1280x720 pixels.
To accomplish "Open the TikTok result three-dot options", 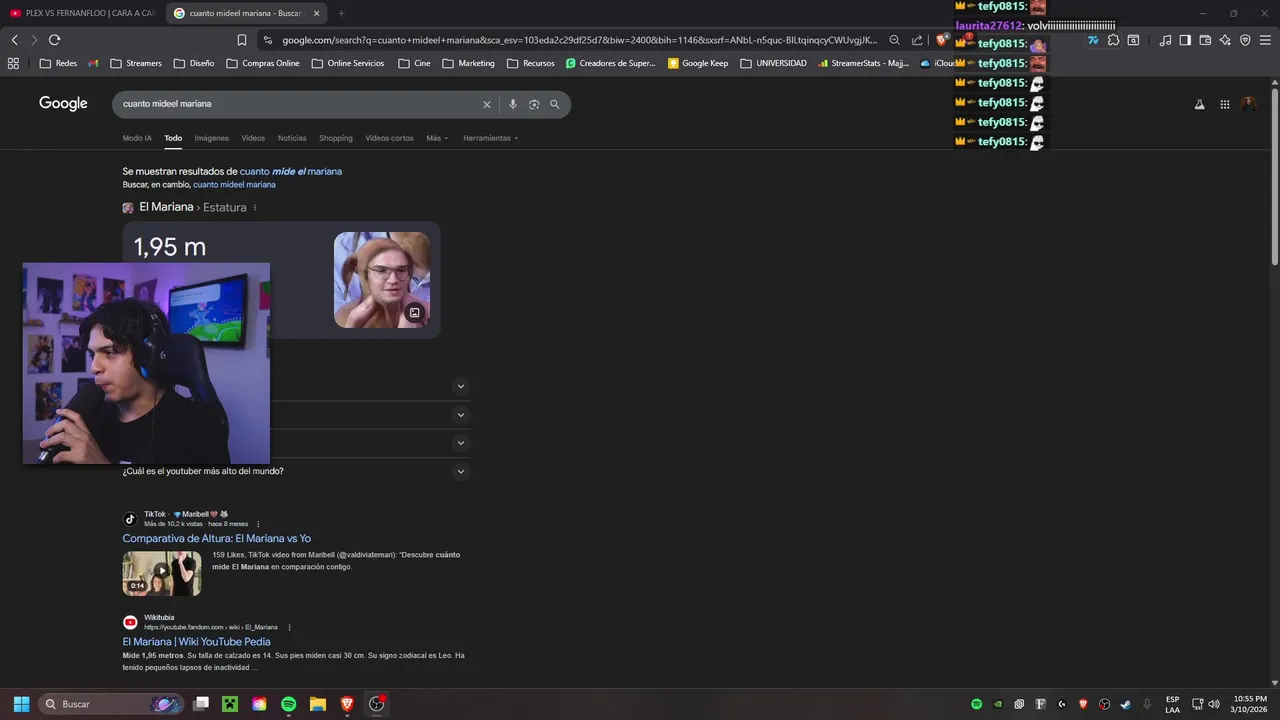I will [258, 524].
